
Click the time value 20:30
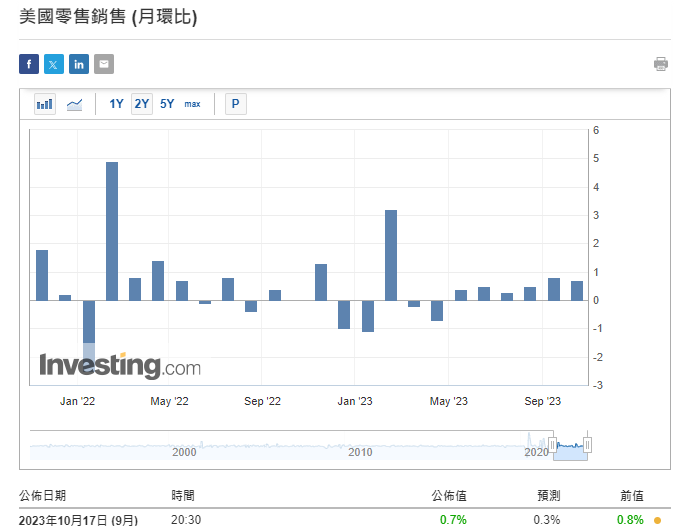(x=186, y=520)
